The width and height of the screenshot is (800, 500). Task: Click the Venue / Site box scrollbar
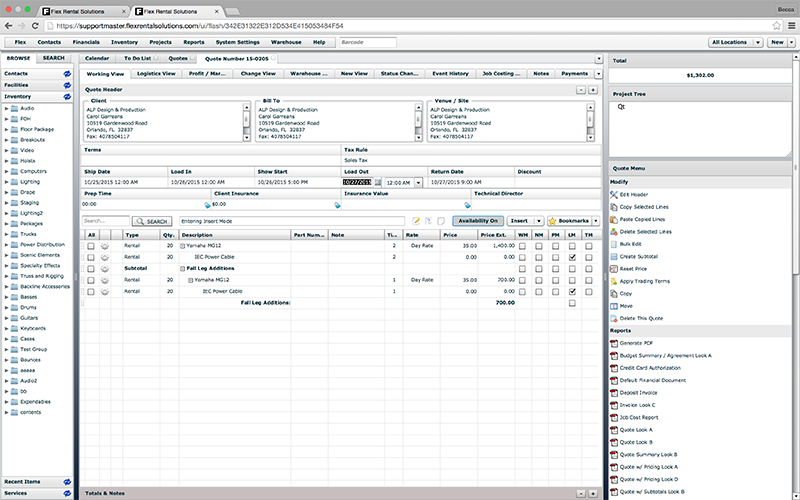pos(590,122)
